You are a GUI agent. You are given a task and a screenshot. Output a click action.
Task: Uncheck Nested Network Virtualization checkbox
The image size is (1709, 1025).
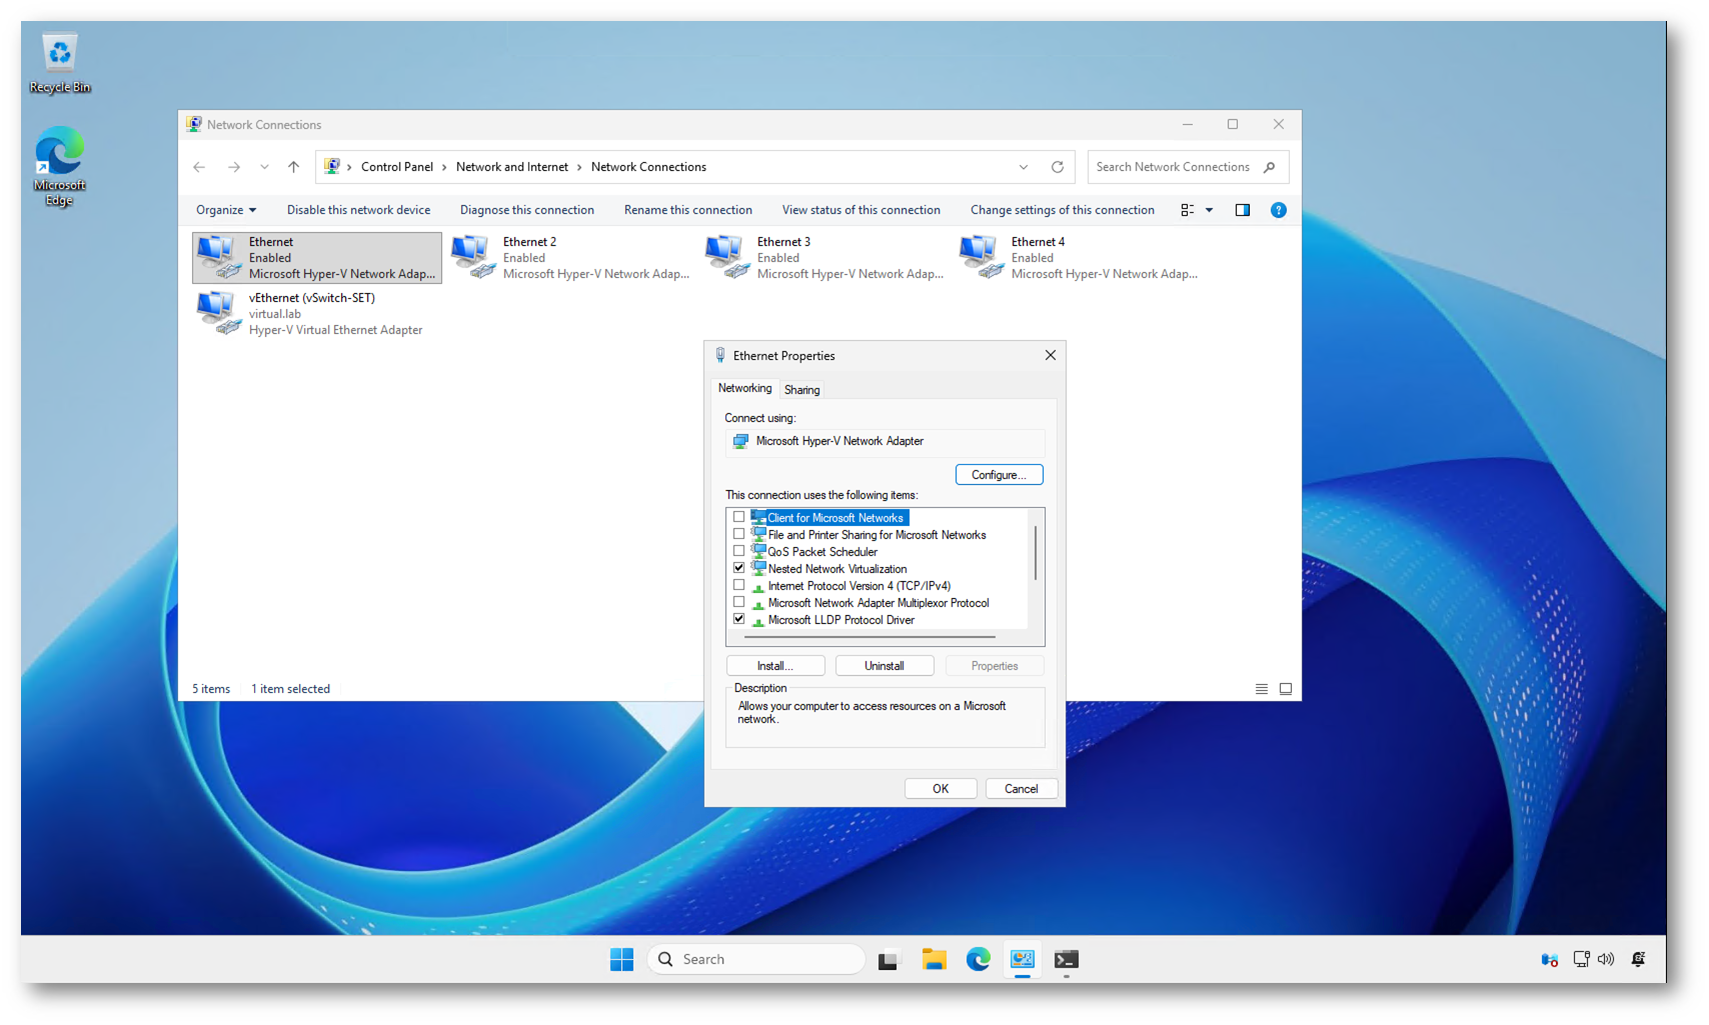(739, 568)
